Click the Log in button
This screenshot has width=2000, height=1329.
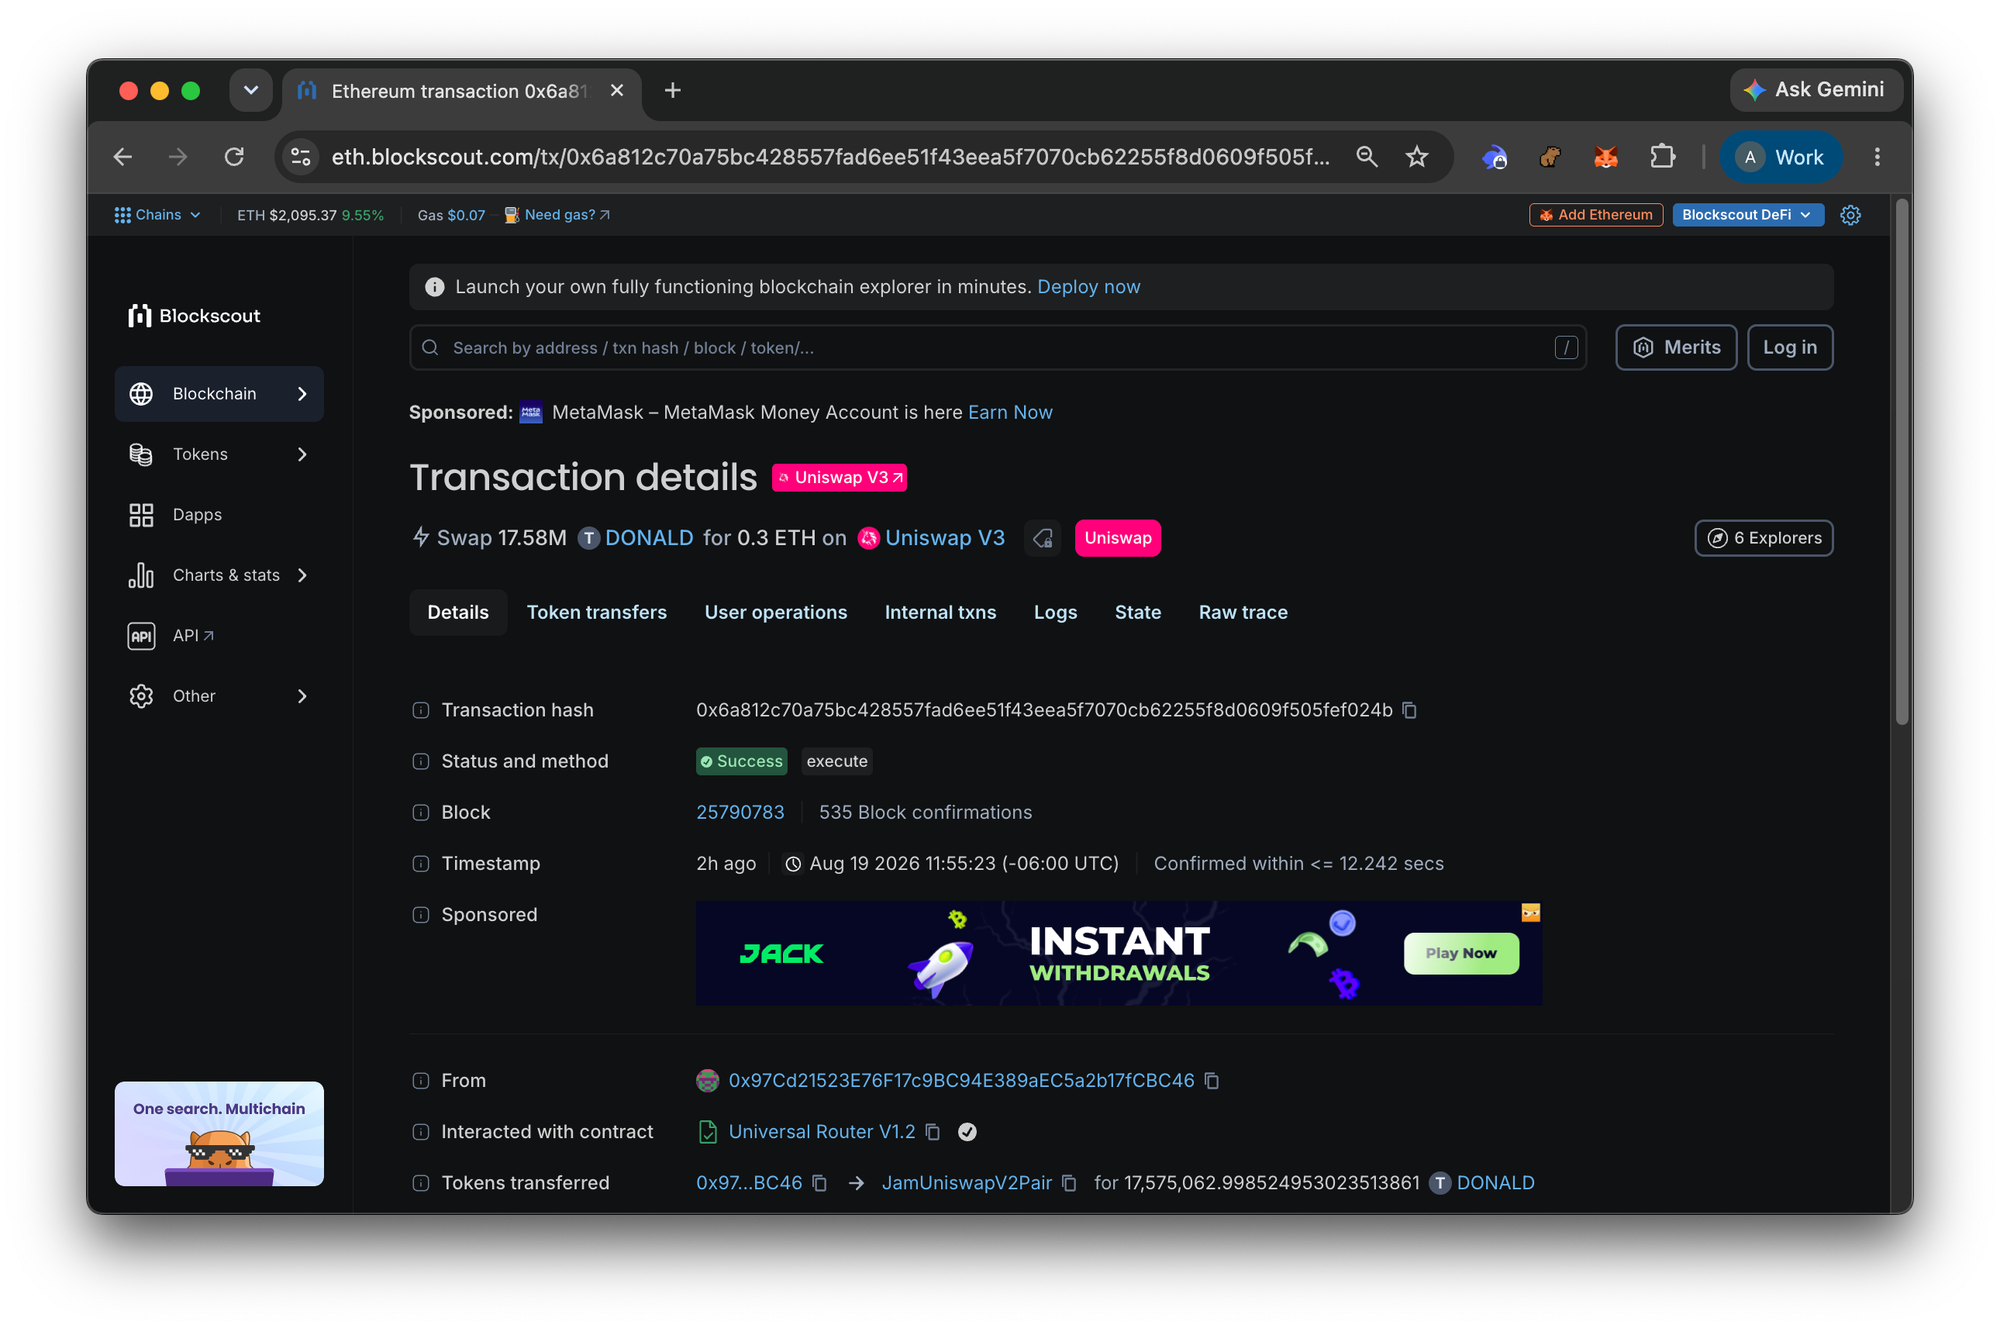(1790, 348)
